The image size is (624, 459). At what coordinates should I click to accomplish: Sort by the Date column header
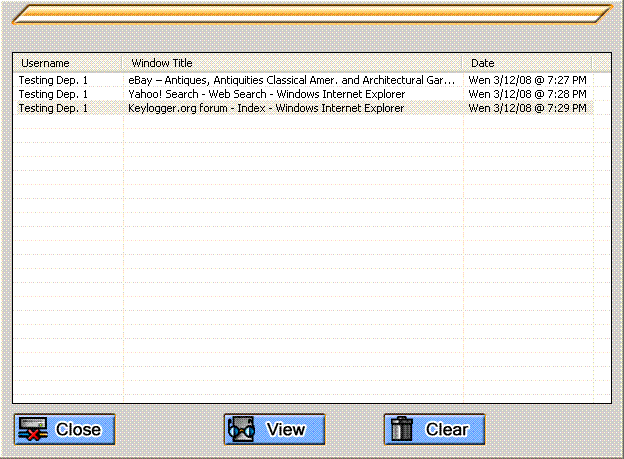[527, 63]
